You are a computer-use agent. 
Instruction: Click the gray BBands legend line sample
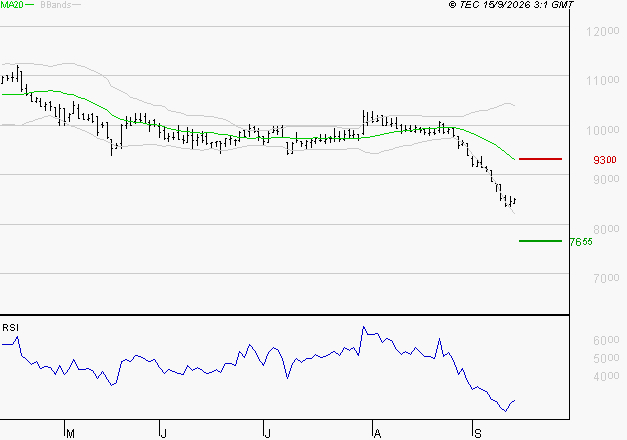point(76,5)
